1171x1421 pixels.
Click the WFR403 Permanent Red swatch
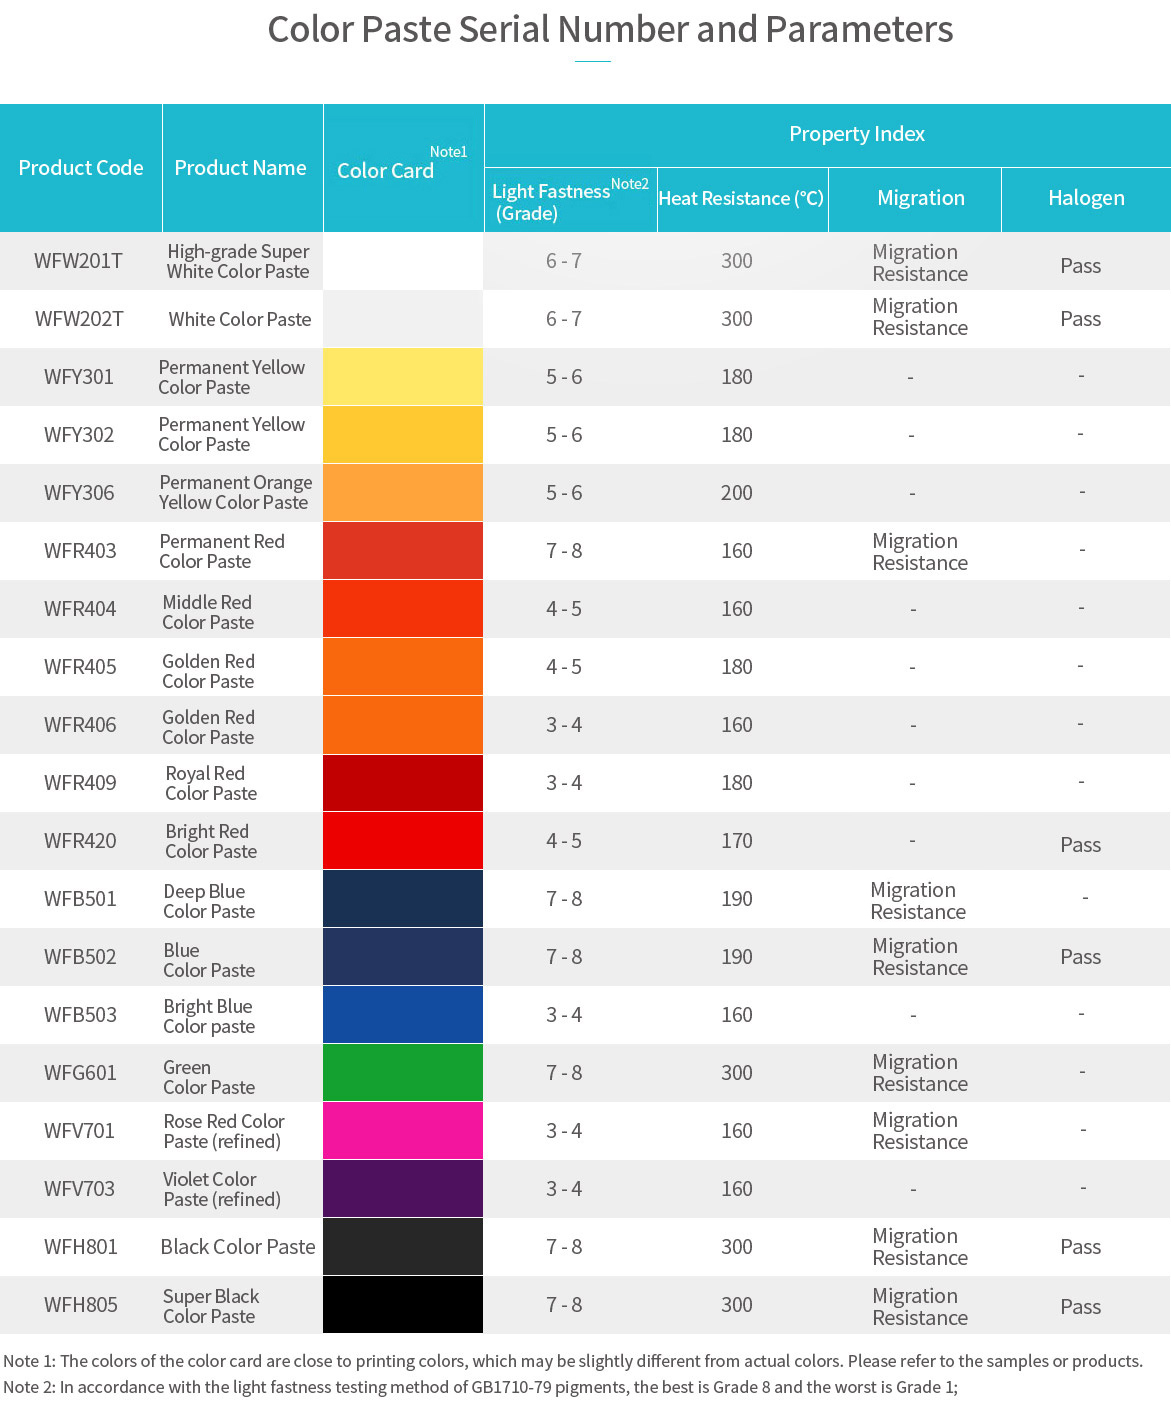(x=403, y=551)
